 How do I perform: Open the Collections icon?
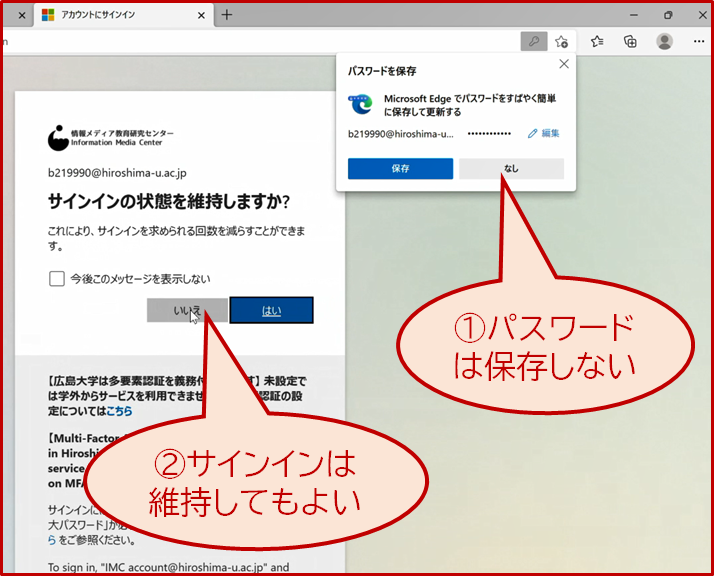pos(630,41)
